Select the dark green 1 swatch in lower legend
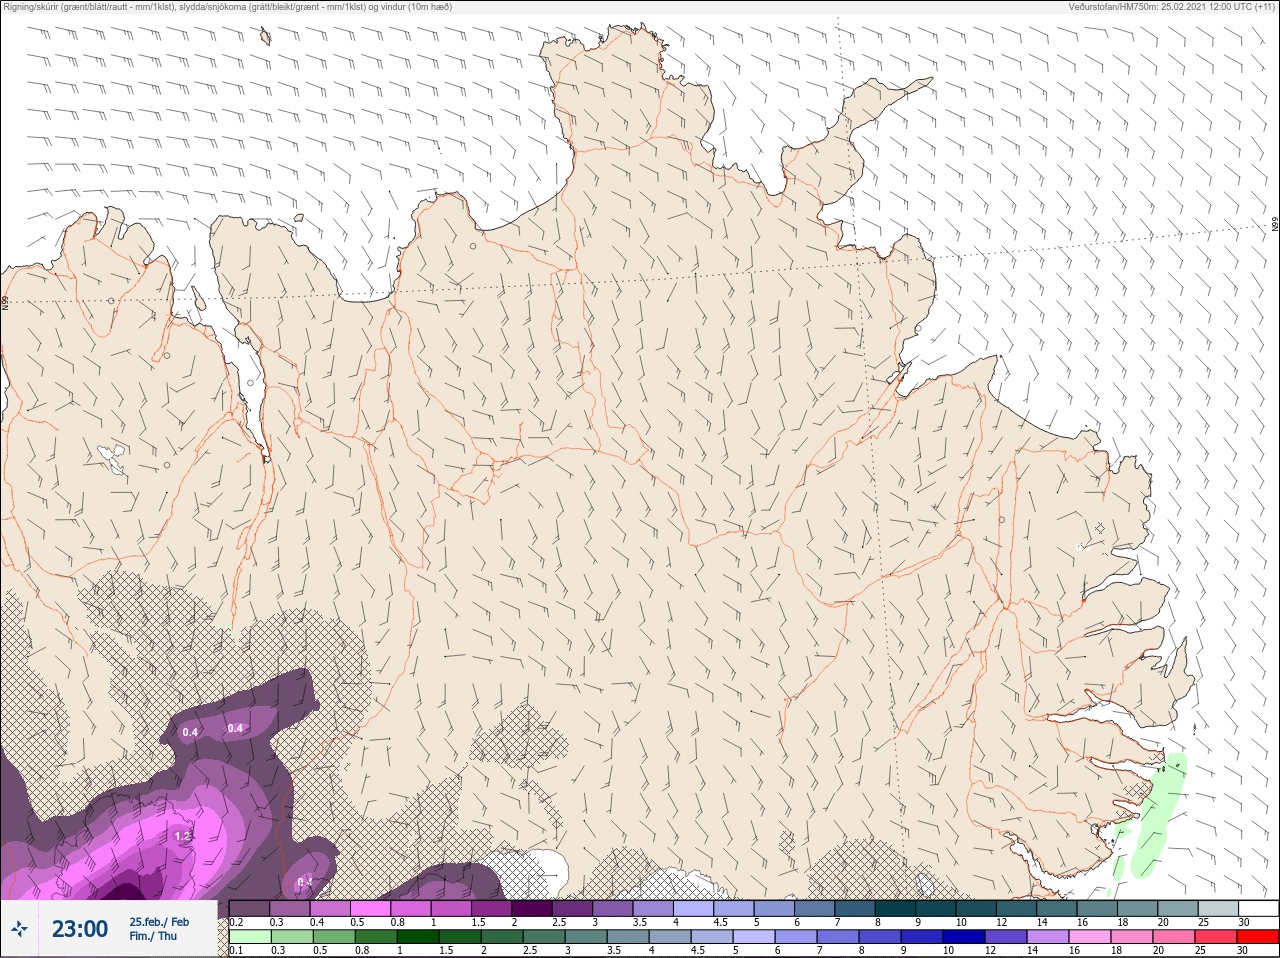The height and width of the screenshot is (958, 1280). pyautogui.click(x=419, y=937)
